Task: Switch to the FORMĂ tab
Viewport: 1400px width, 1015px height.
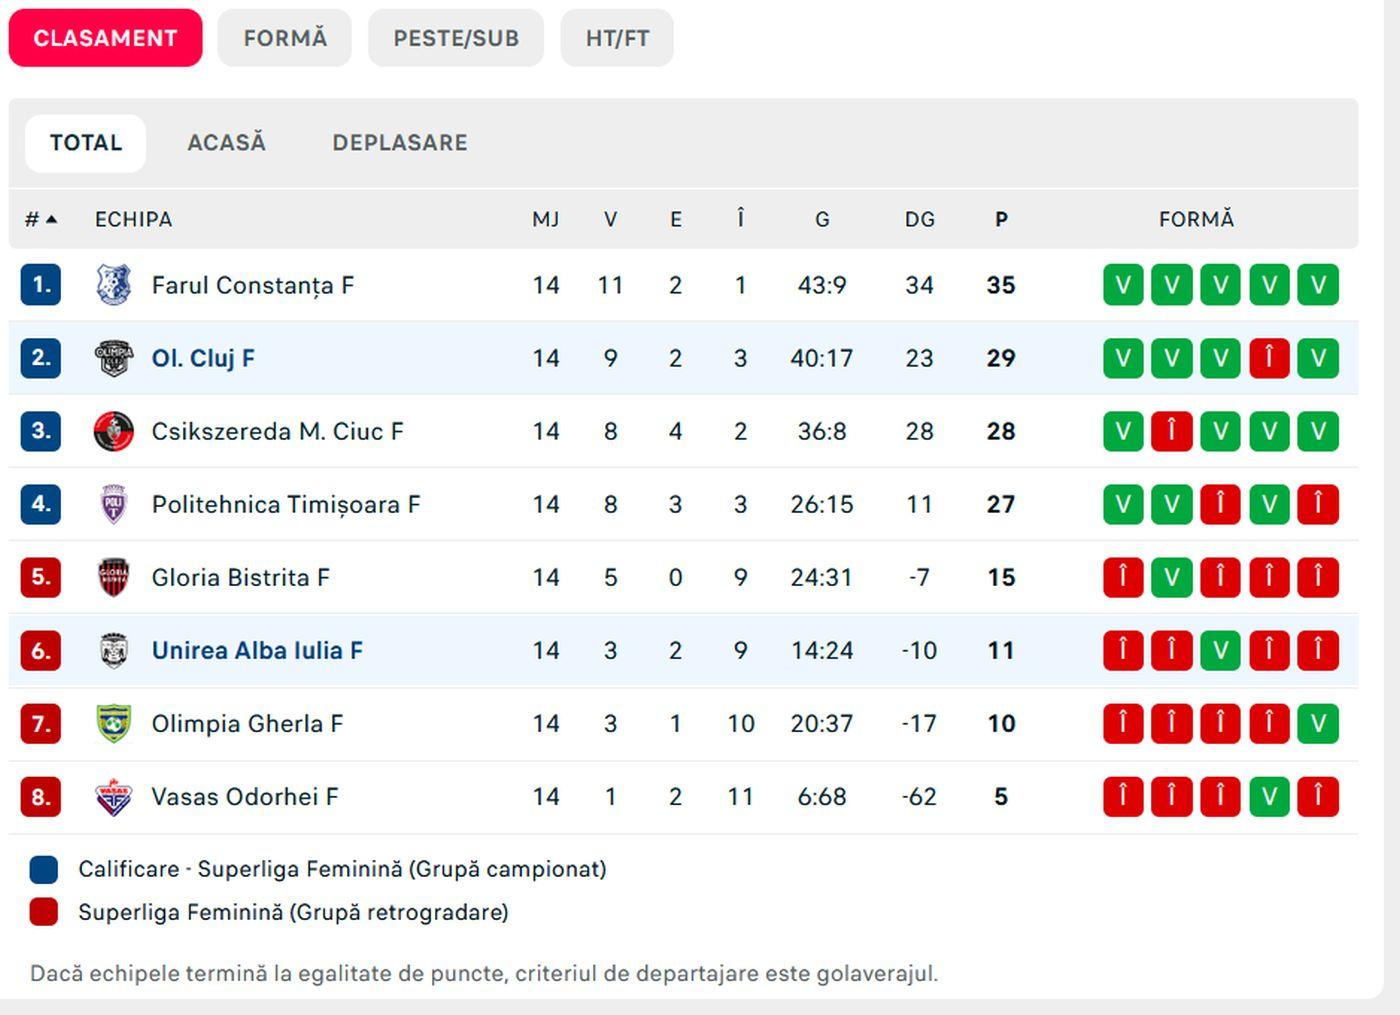Action: tap(284, 38)
